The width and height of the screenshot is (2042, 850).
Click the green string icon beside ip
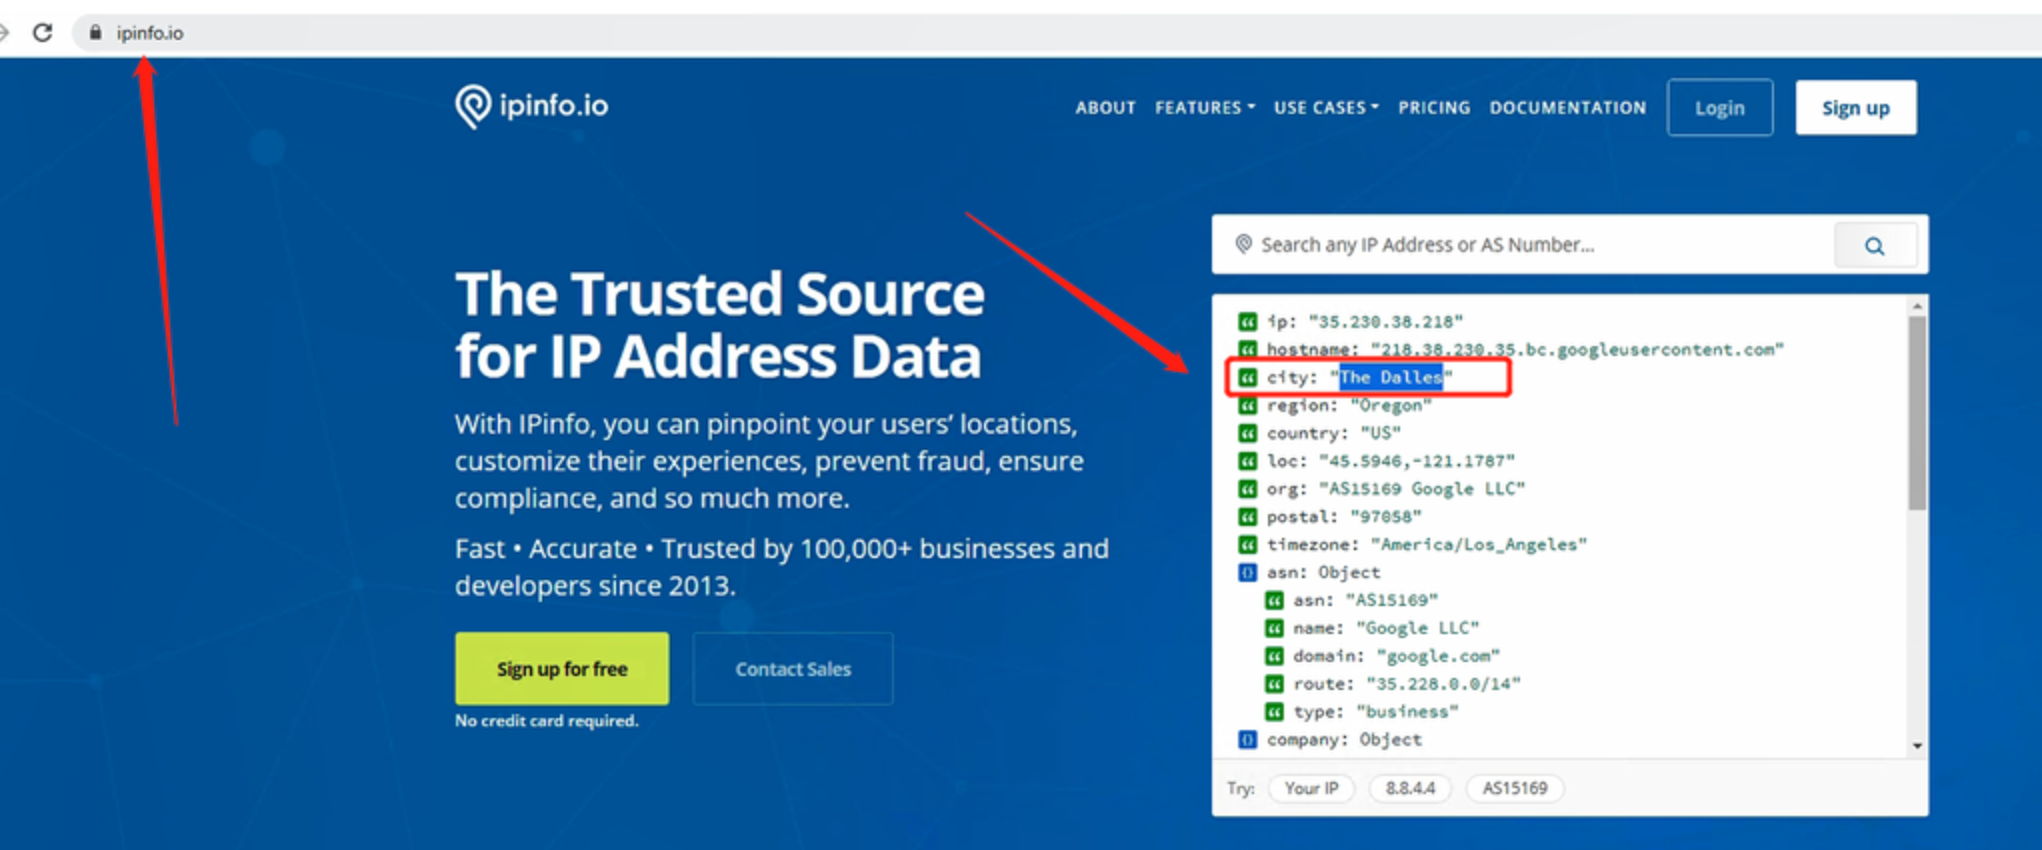[x=1247, y=321]
